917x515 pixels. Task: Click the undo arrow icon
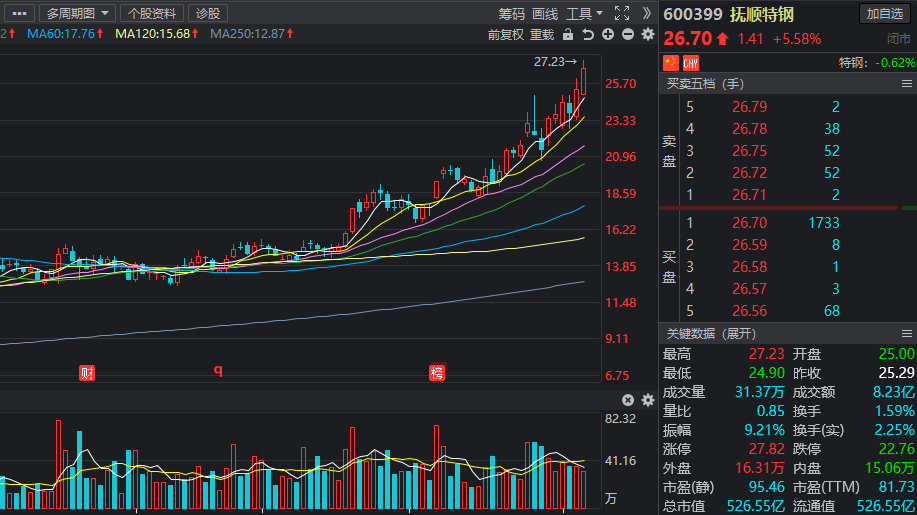[x=588, y=34]
